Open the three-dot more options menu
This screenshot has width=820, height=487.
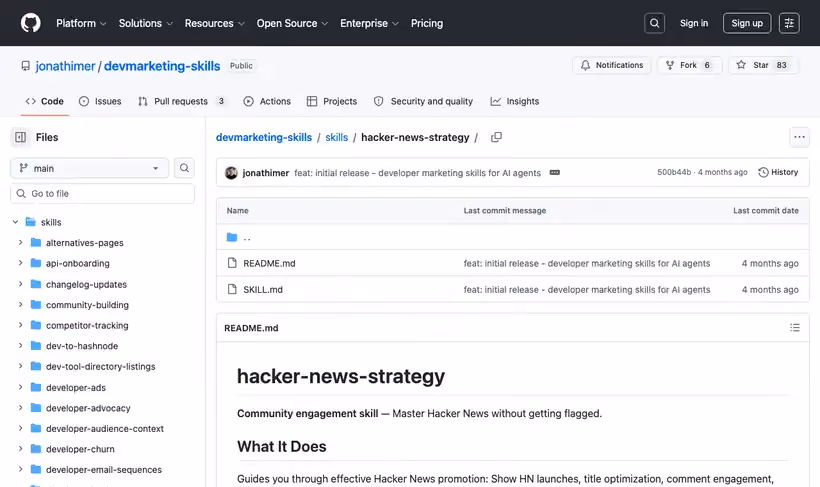tap(799, 137)
